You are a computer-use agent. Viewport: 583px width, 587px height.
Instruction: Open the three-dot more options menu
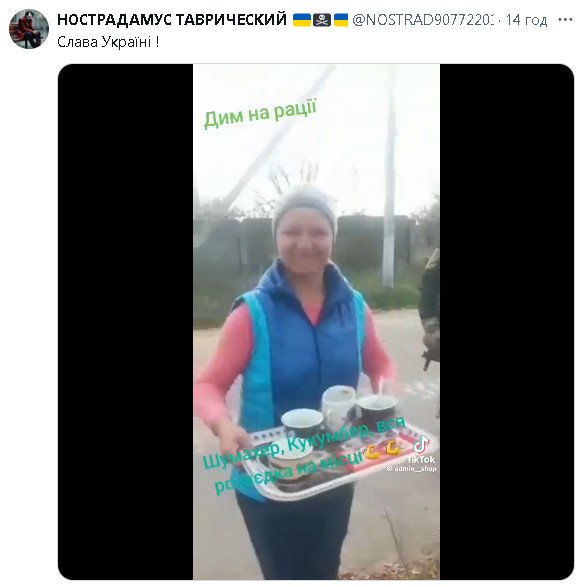[565, 20]
